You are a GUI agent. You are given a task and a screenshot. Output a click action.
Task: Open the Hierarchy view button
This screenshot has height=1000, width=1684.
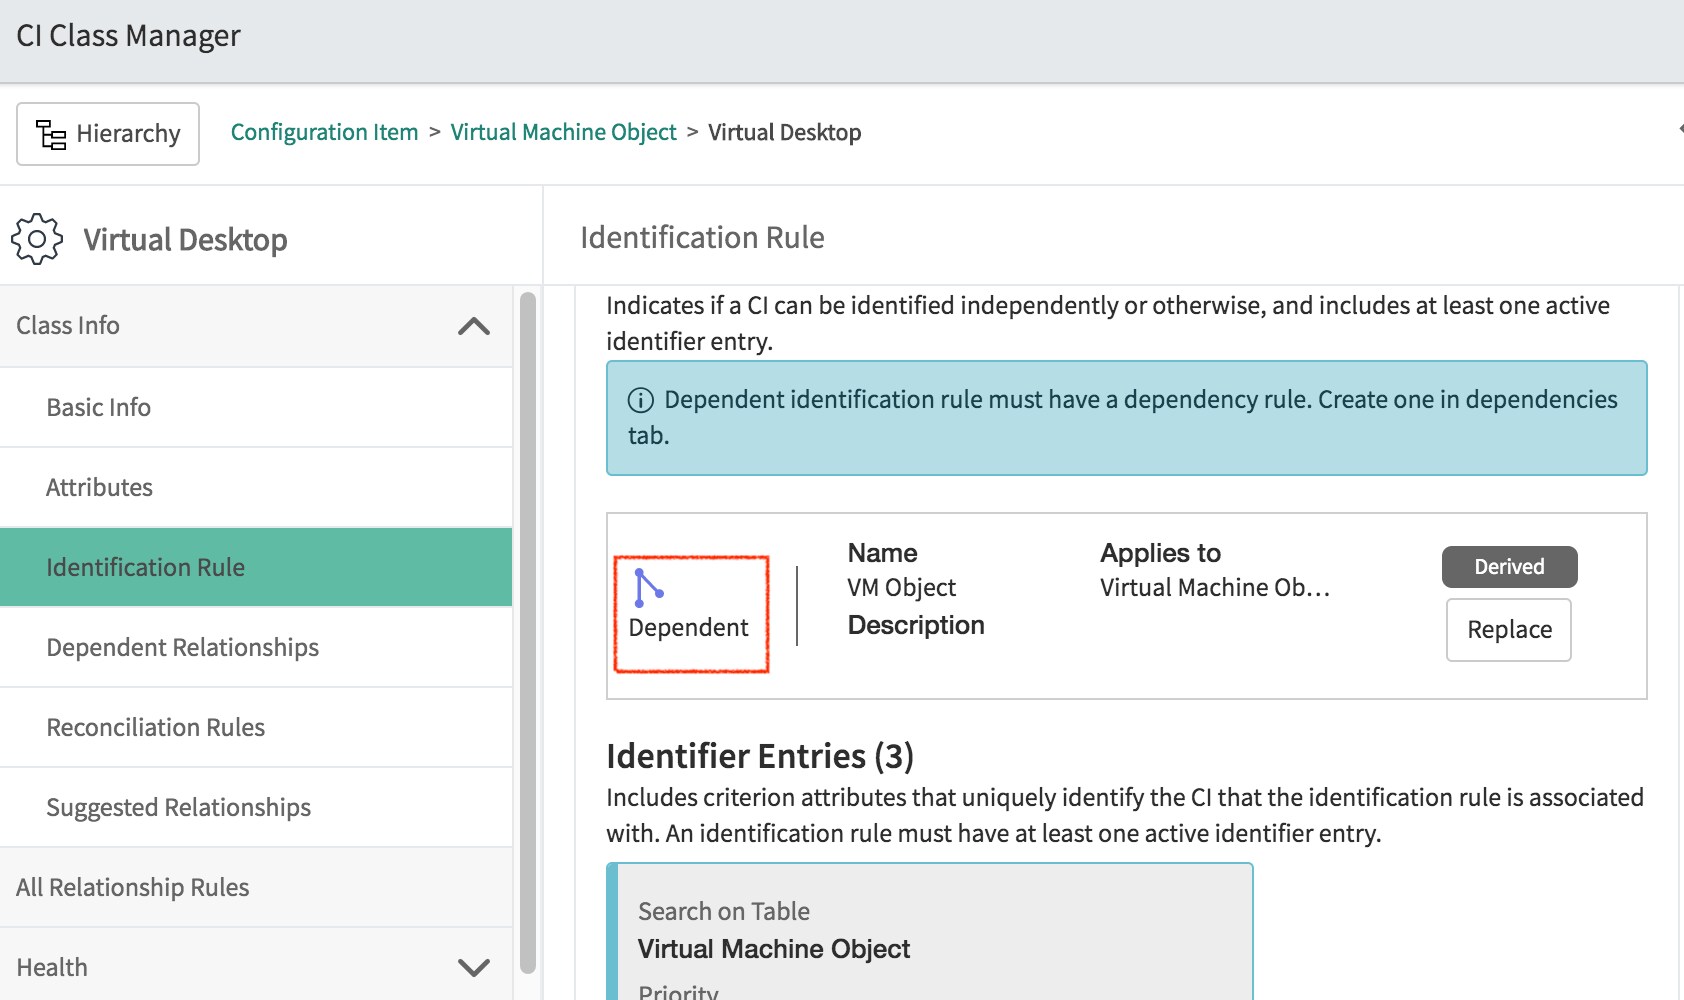point(108,134)
